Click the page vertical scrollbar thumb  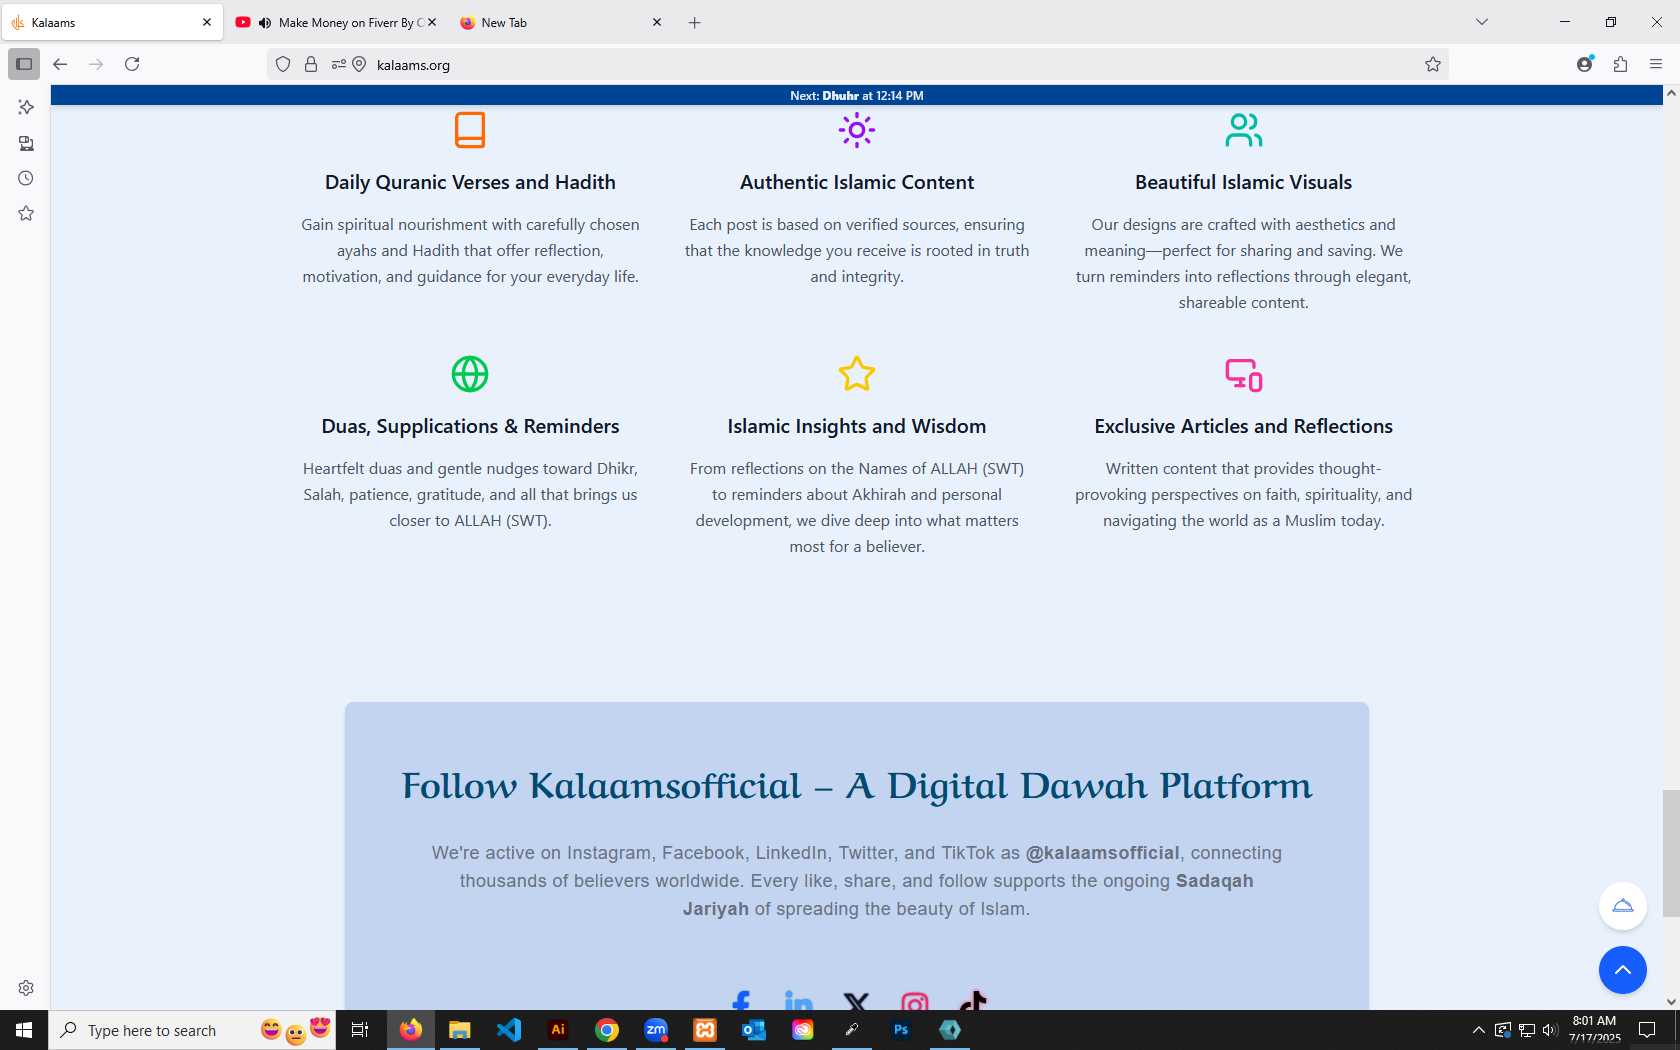1671,853
